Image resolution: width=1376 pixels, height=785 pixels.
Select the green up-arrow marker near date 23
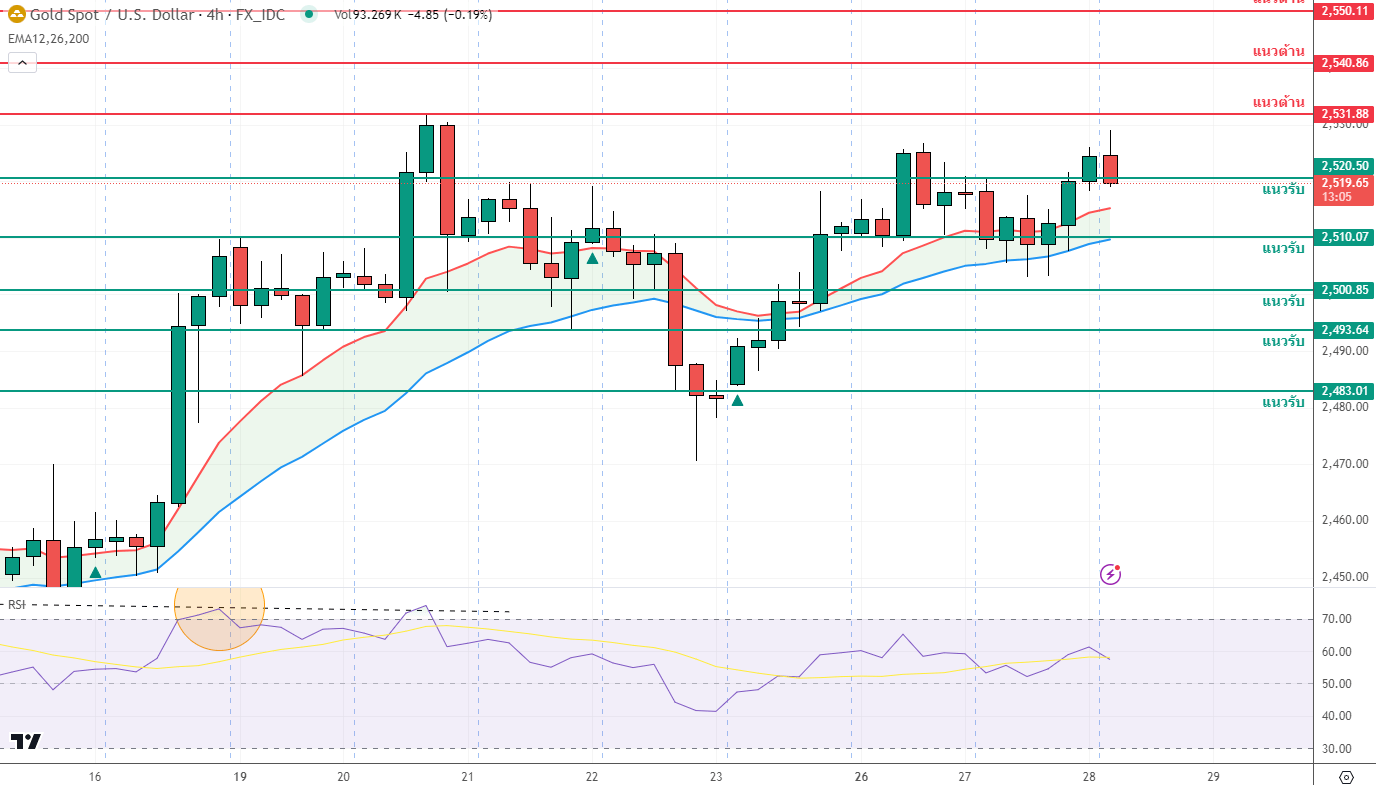pyautogui.click(x=737, y=400)
